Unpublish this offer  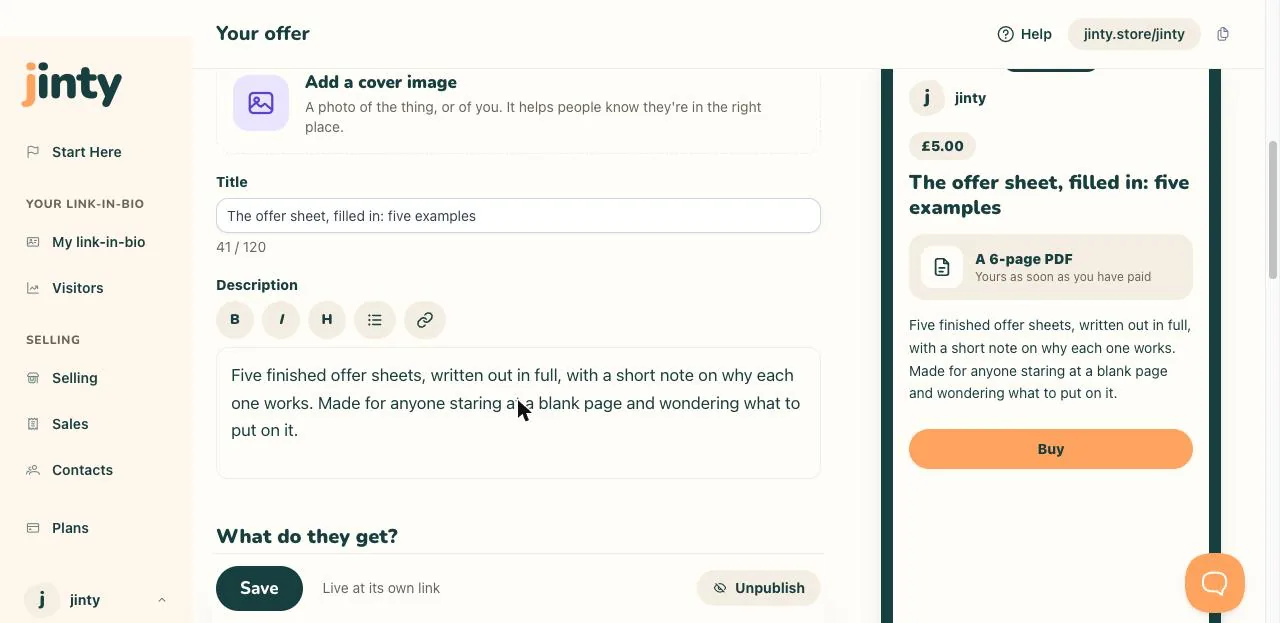tap(758, 588)
